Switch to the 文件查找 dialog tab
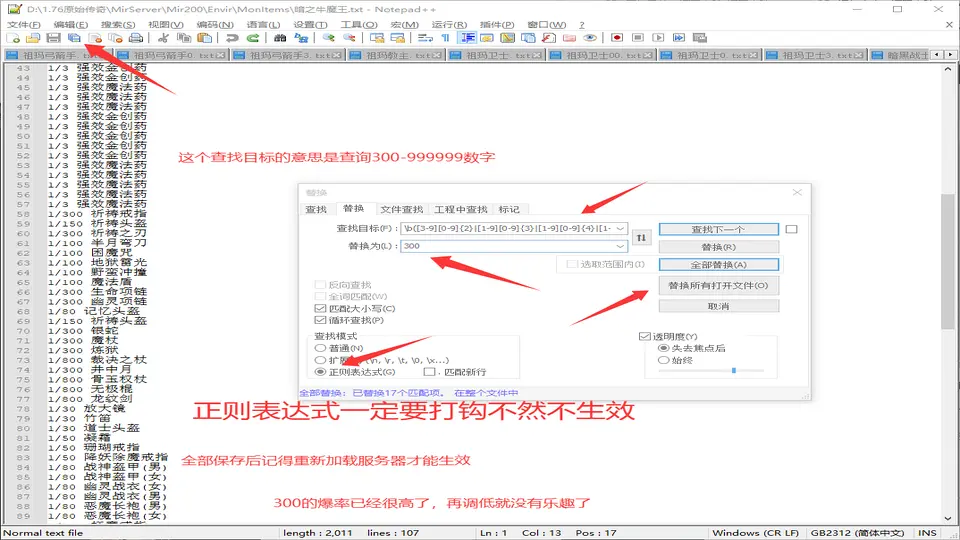Image resolution: width=960 pixels, height=540 pixels. tap(402, 209)
